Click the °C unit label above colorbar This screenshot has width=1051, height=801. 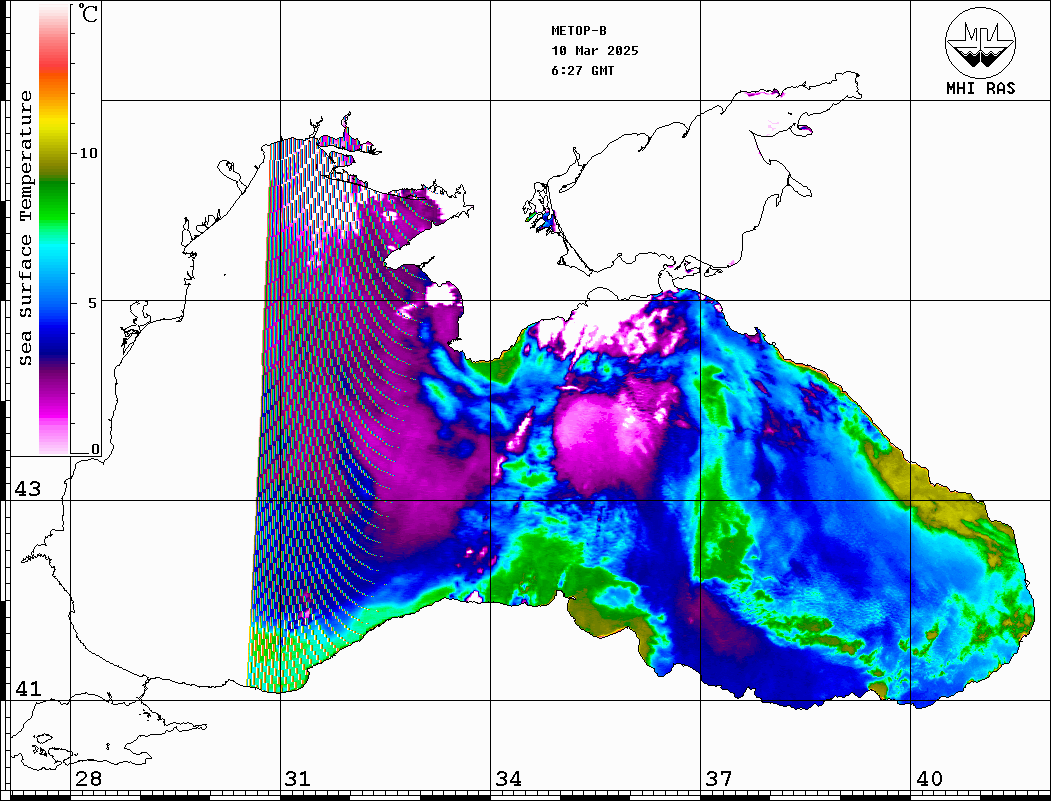point(89,15)
